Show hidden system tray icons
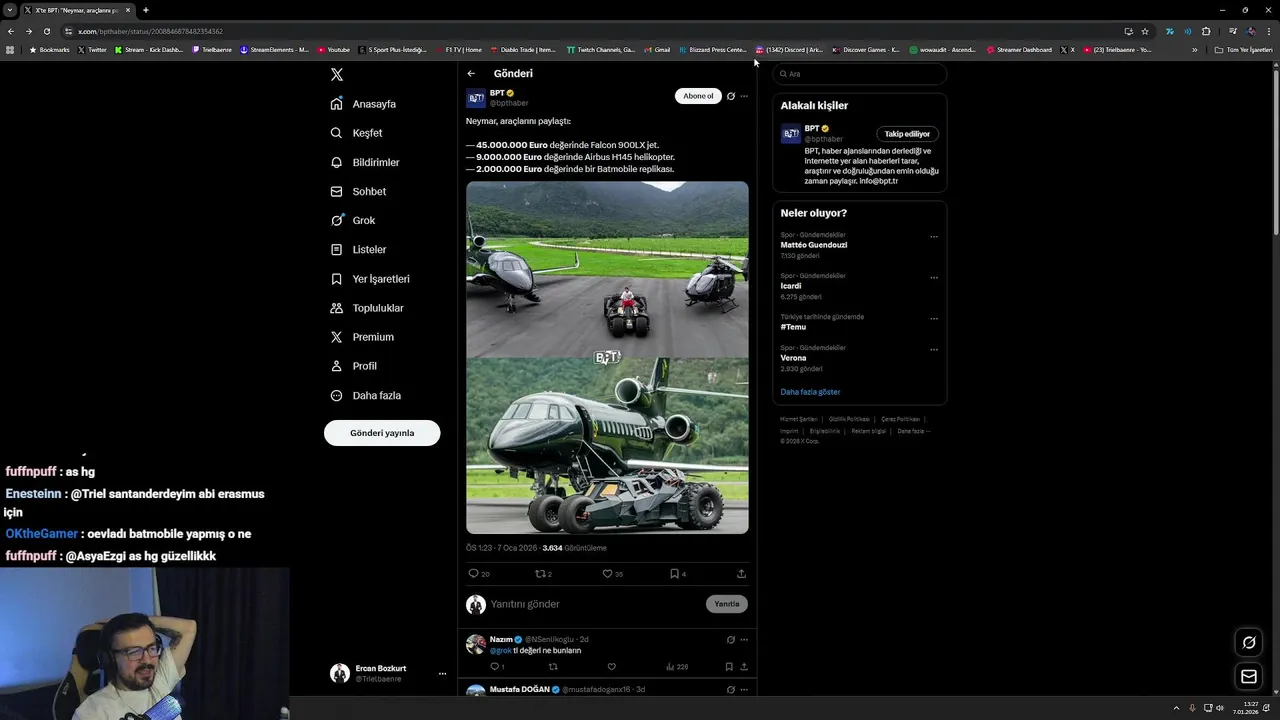Screen dimensions: 1280x720 coord(1176,708)
